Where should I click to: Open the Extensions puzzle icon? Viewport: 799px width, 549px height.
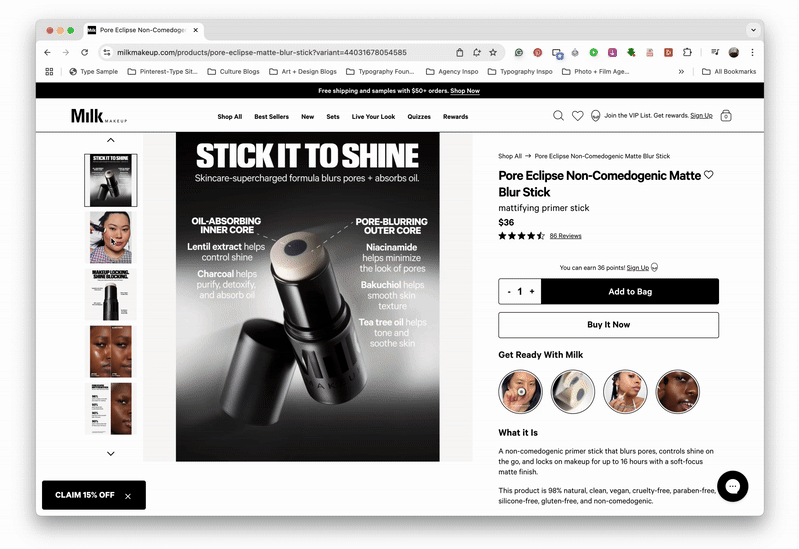[x=687, y=53]
